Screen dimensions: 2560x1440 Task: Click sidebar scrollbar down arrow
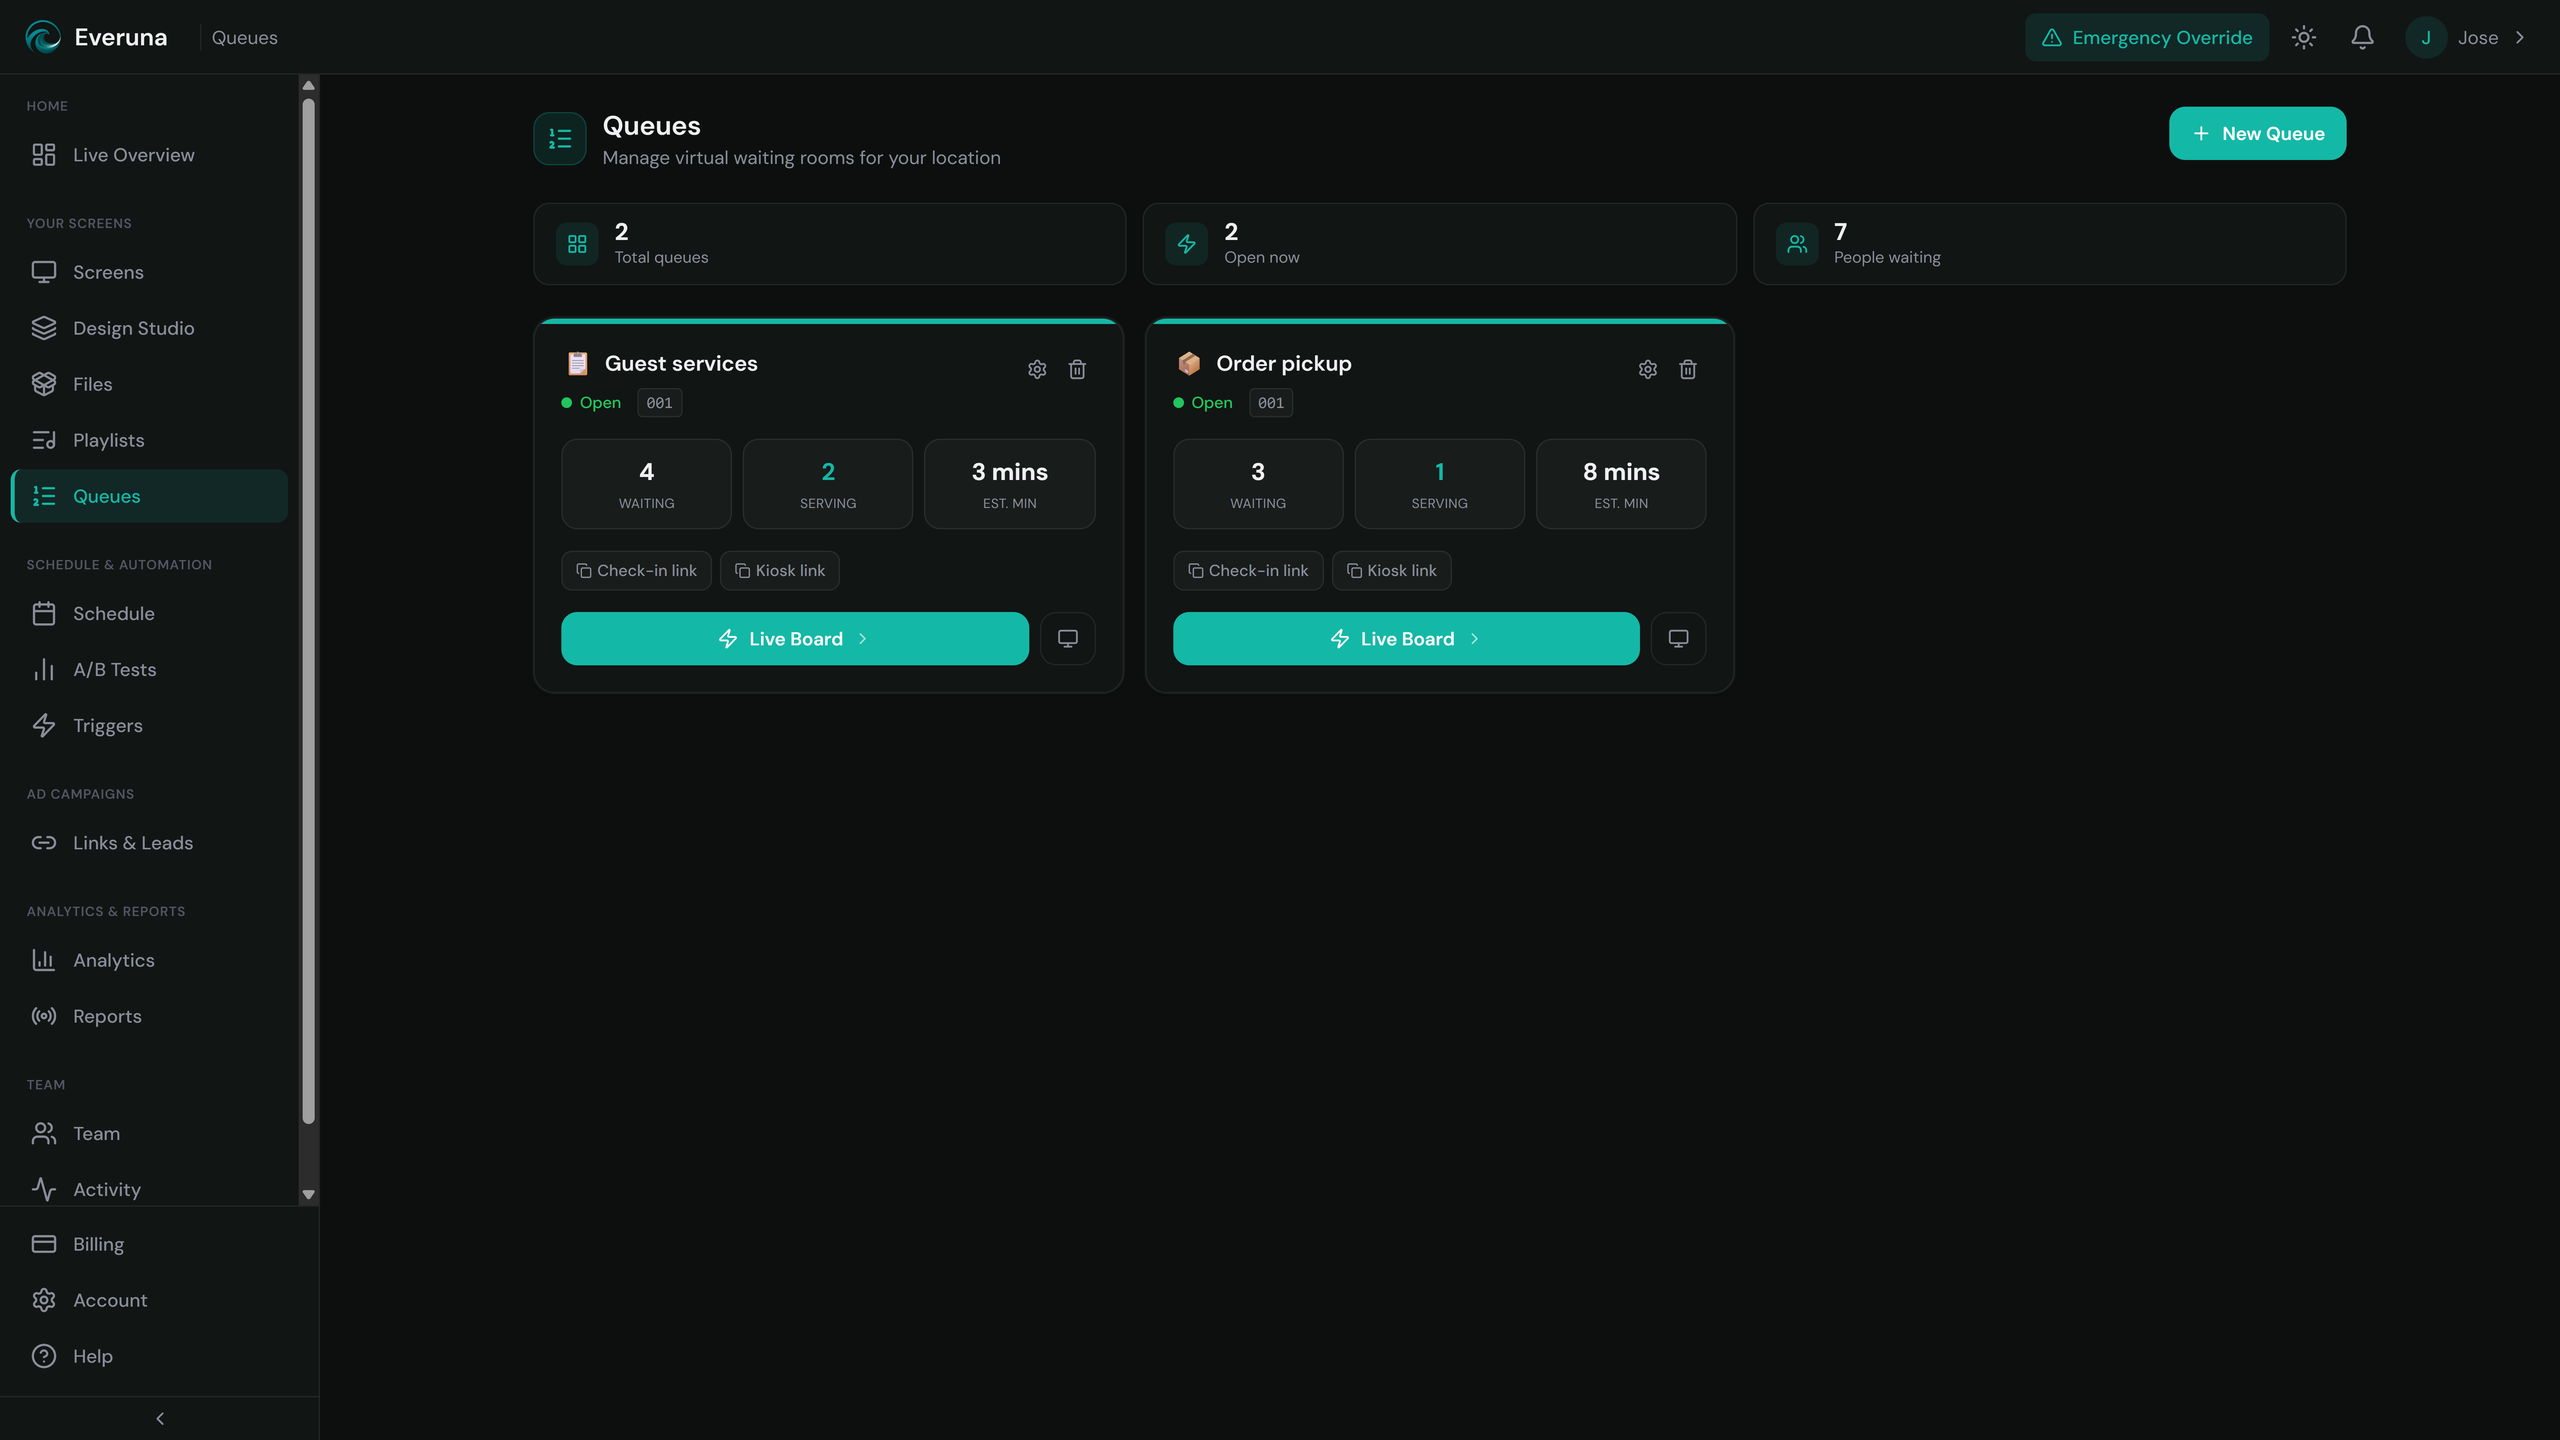308,1194
